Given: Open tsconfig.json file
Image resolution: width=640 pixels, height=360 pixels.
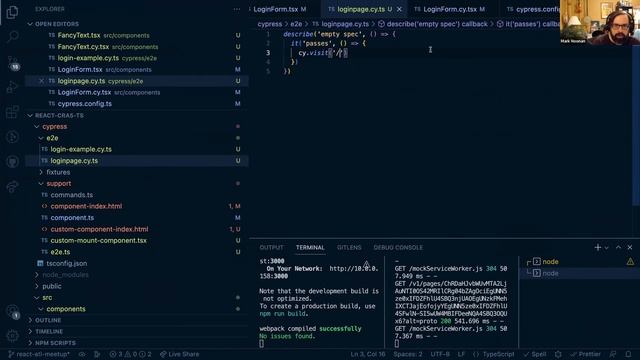Looking at the screenshot, I should [67, 264].
